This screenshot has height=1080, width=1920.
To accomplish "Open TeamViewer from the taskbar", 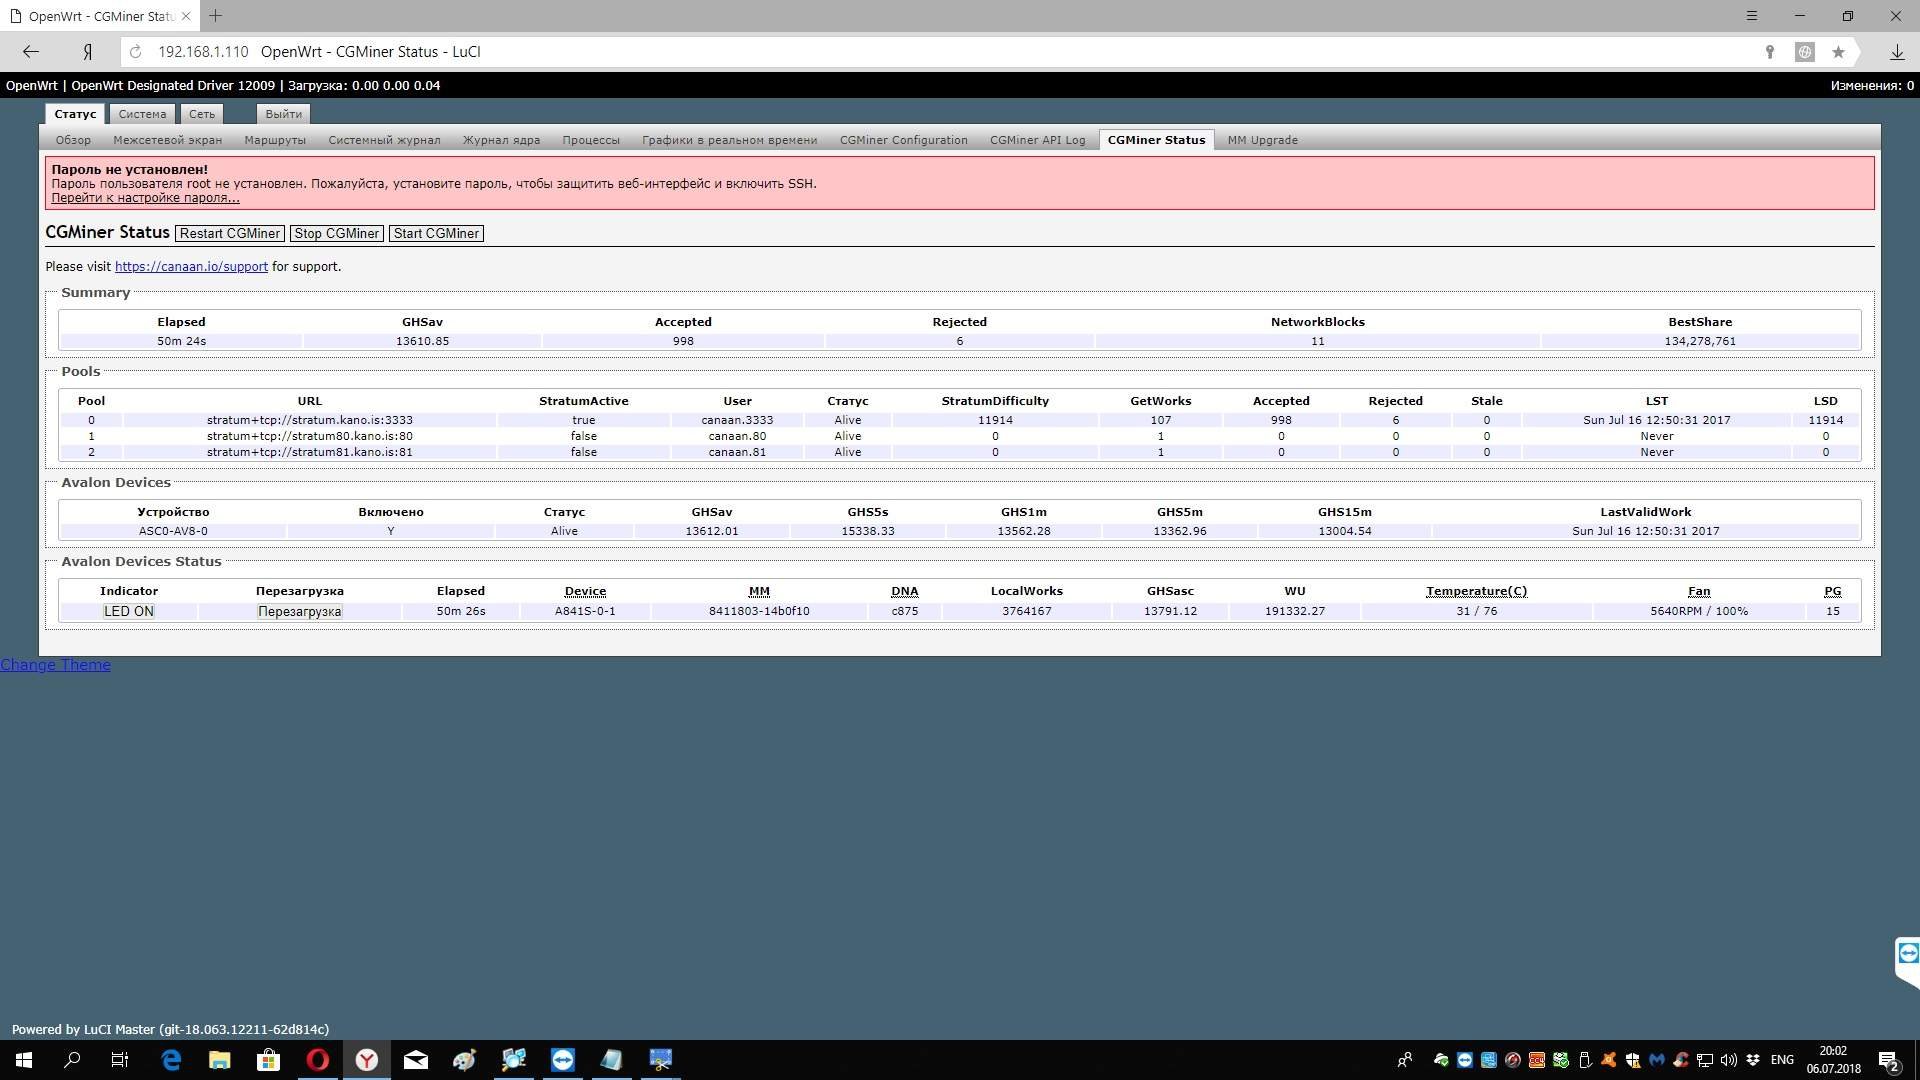I will pos(562,1060).
